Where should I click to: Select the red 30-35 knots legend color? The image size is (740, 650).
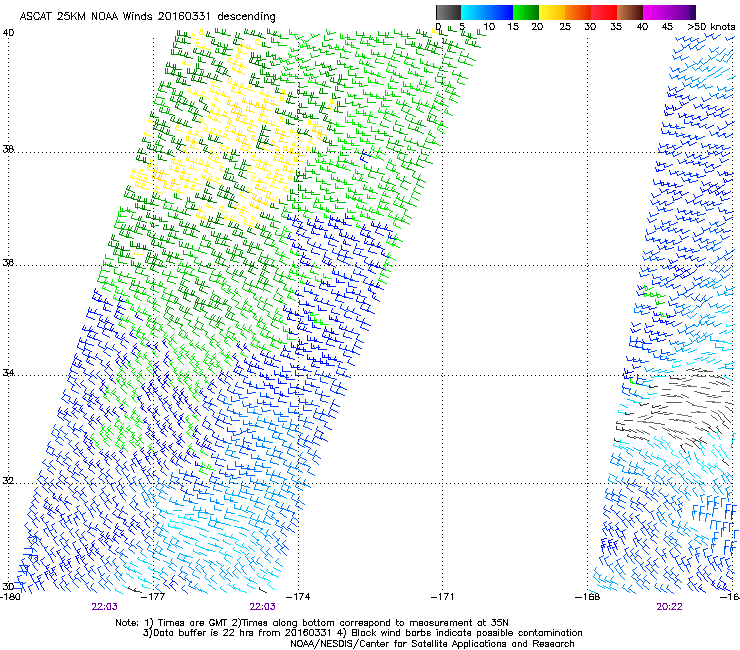pos(604,12)
